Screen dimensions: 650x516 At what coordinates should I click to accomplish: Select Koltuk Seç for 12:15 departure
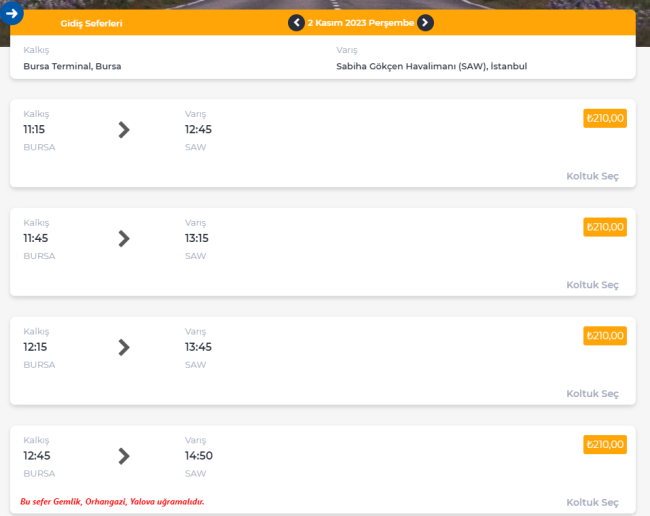click(x=592, y=393)
